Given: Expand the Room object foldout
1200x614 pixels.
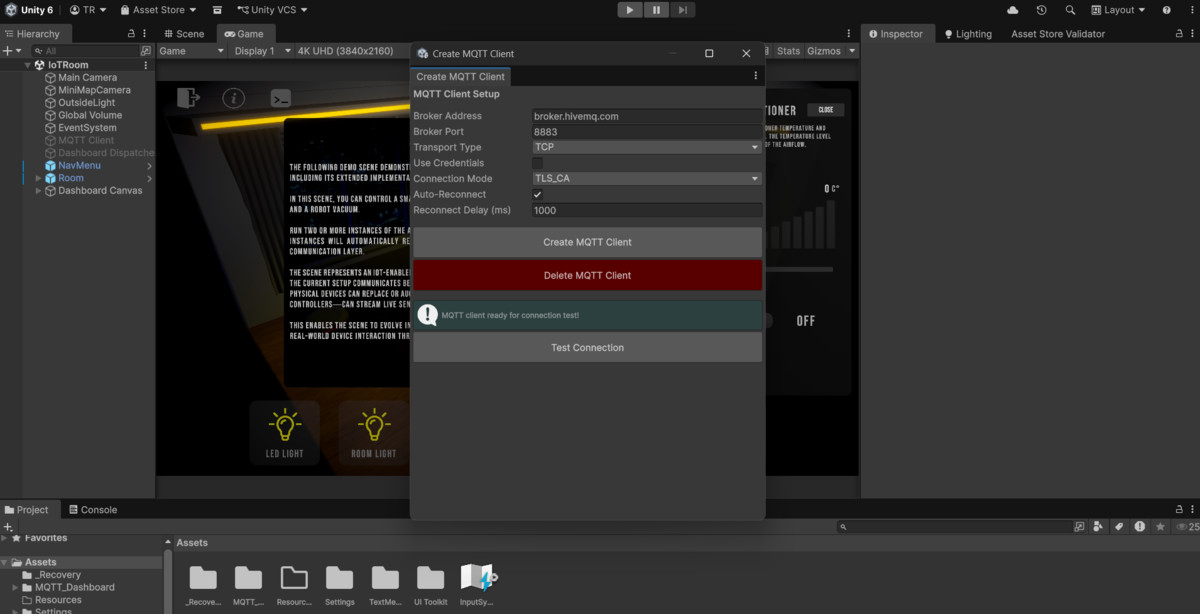Looking at the screenshot, I should [39, 178].
